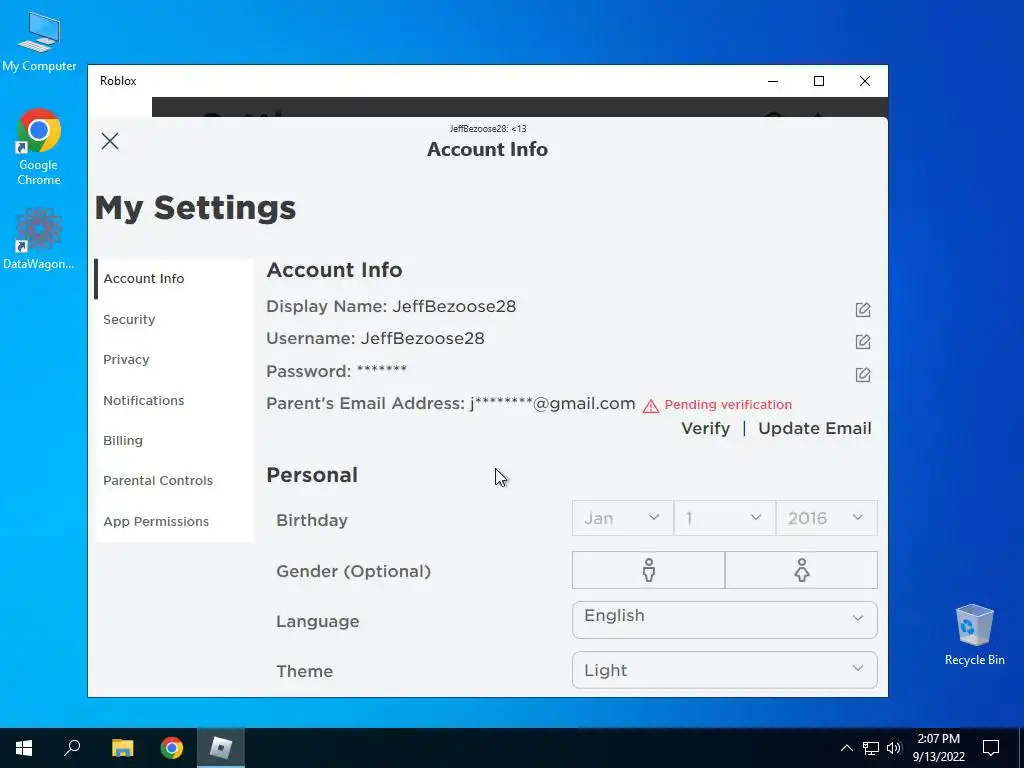The height and width of the screenshot is (768, 1024).
Task: Click the Personal section heading
Action: [312, 475]
